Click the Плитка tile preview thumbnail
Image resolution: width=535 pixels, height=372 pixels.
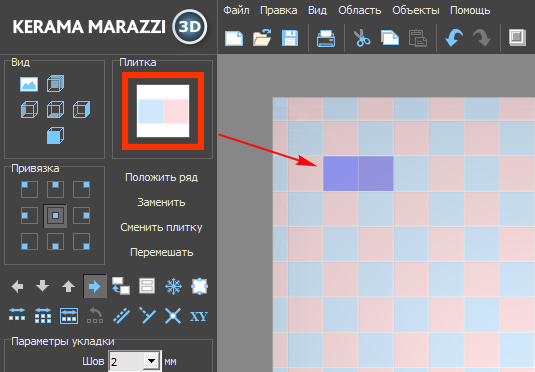pyautogui.click(x=163, y=111)
